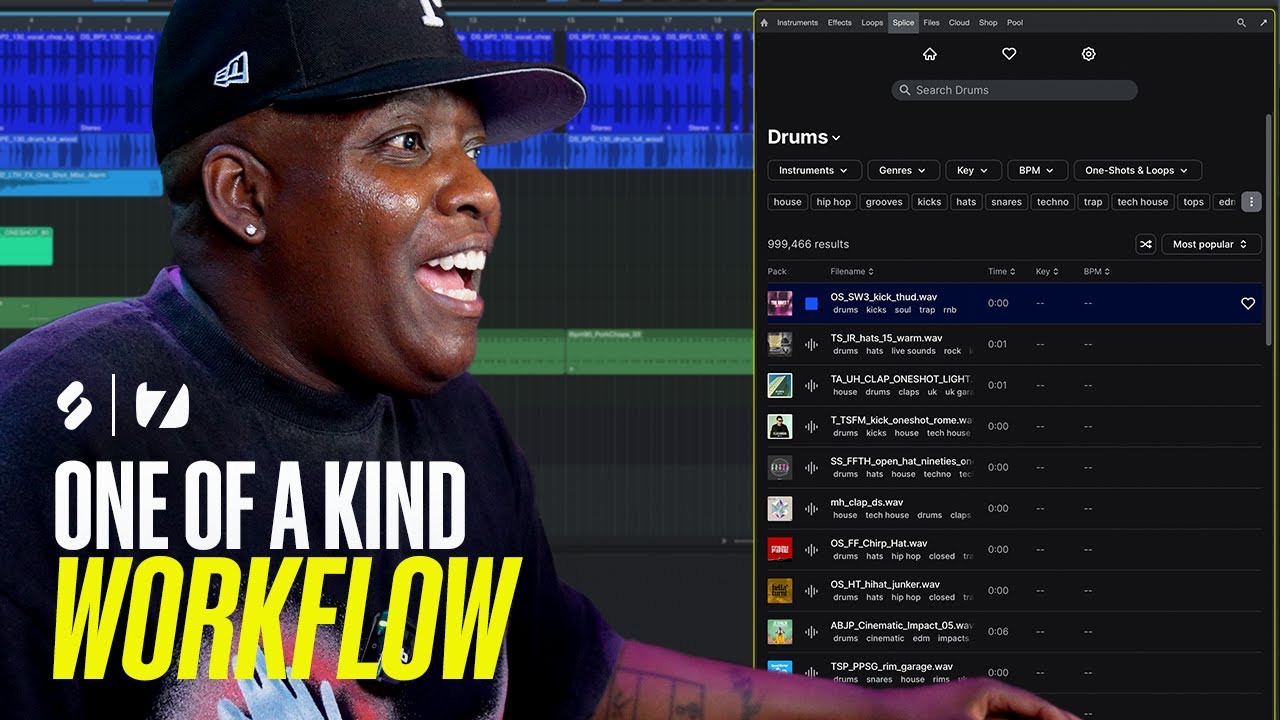Click the detach browser arrow icon

pos(1263,22)
